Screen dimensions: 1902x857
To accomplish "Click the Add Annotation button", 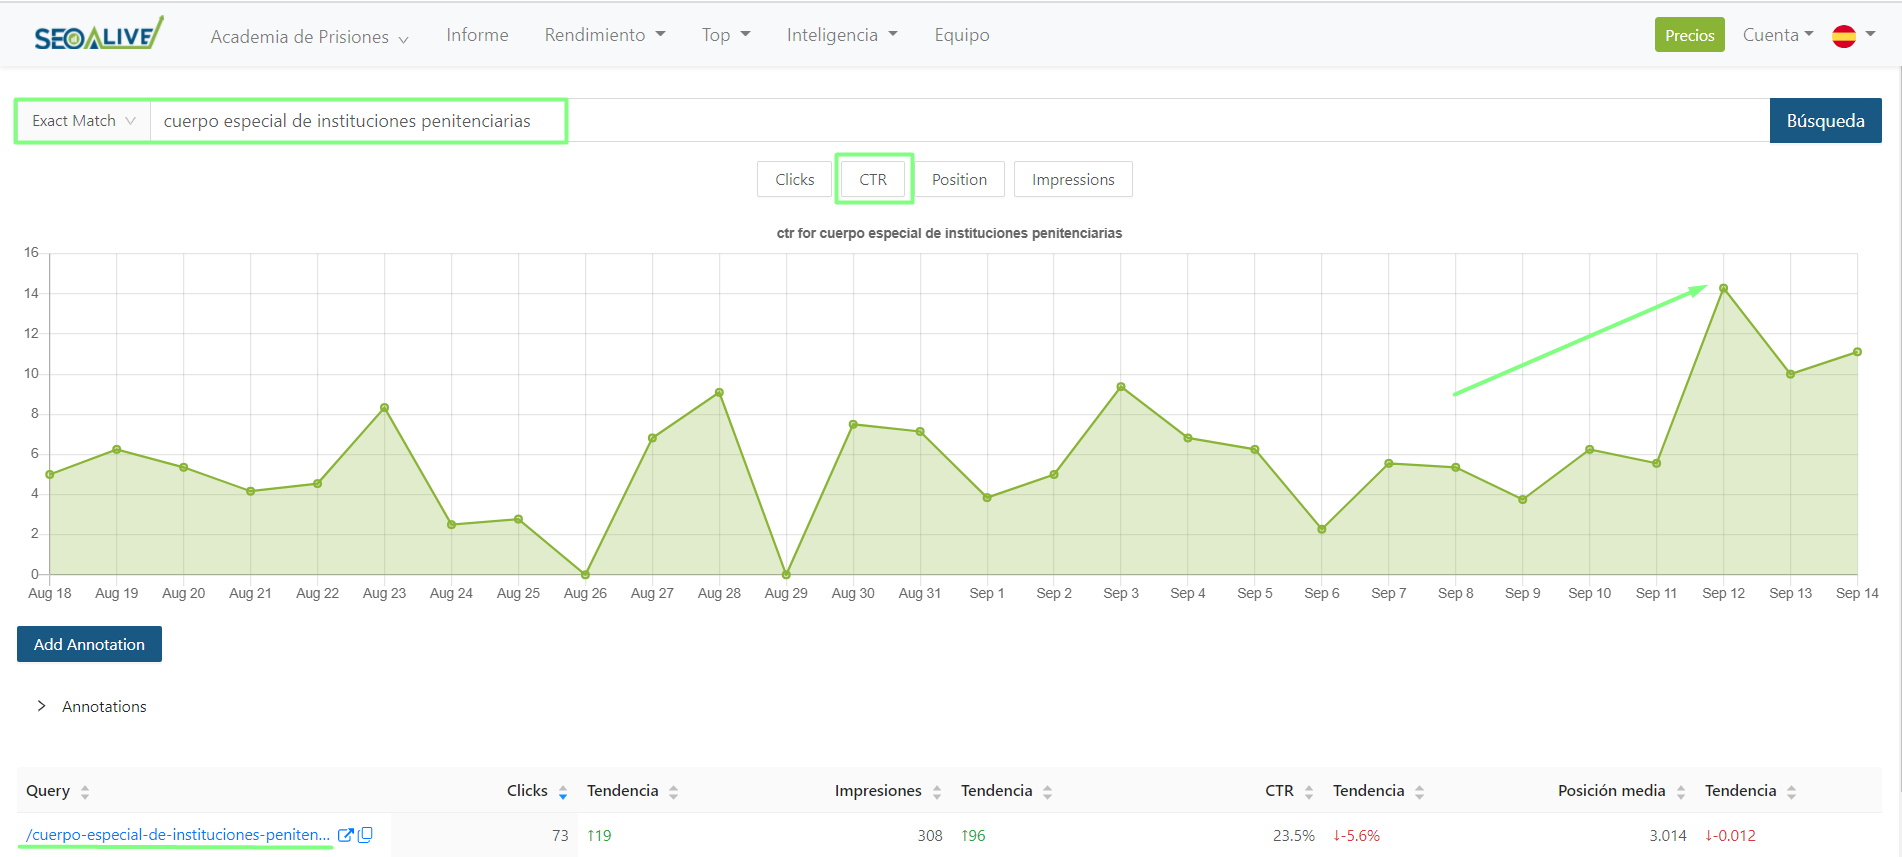I will (89, 644).
